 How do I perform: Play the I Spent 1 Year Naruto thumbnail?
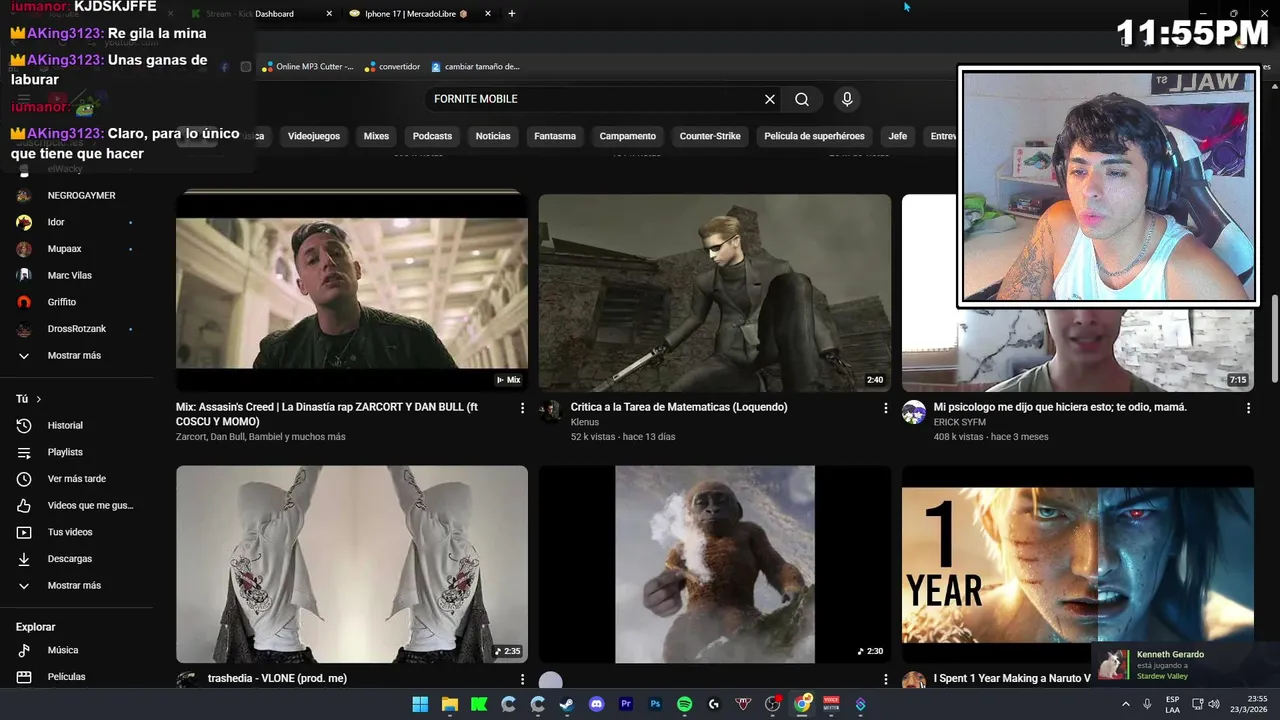pyautogui.click(x=1077, y=564)
